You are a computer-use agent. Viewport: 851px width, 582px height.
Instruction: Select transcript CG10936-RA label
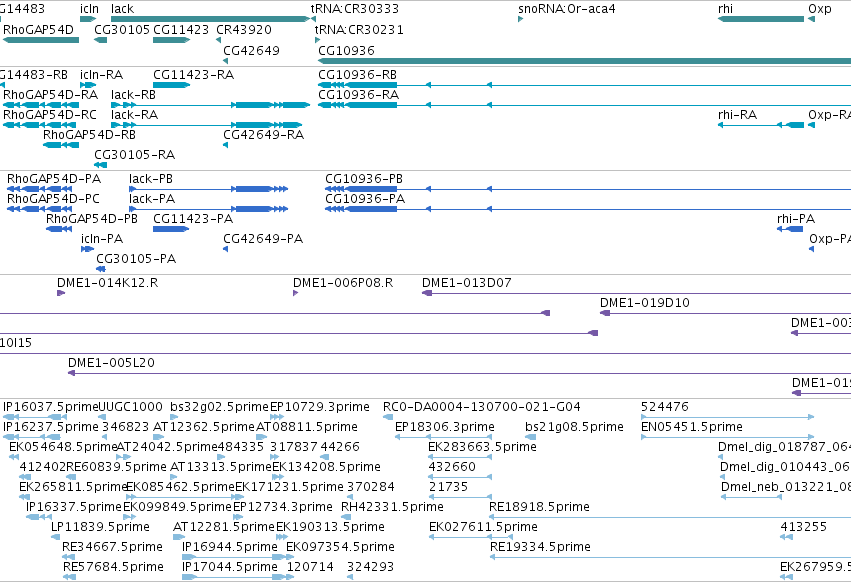click(358, 94)
